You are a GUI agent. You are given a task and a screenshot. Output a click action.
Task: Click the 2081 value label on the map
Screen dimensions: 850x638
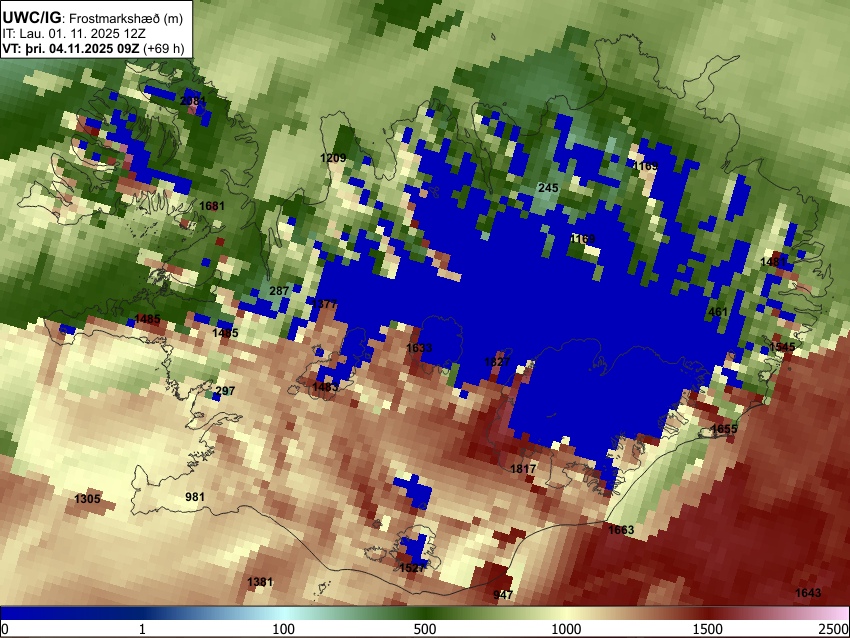point(193,101)
